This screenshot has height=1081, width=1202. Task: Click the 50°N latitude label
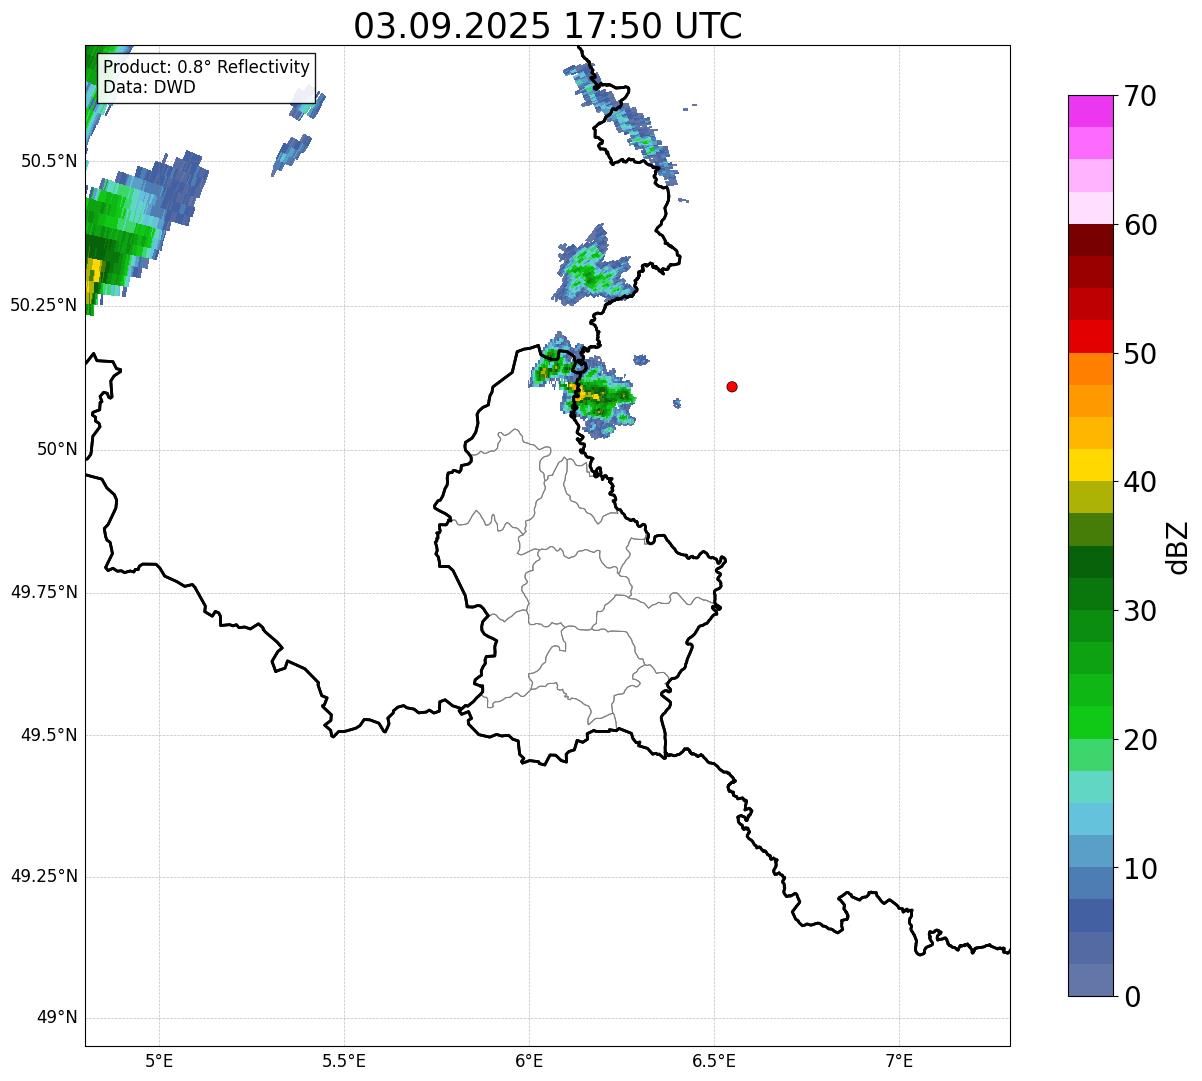click(x=57, y=449)
